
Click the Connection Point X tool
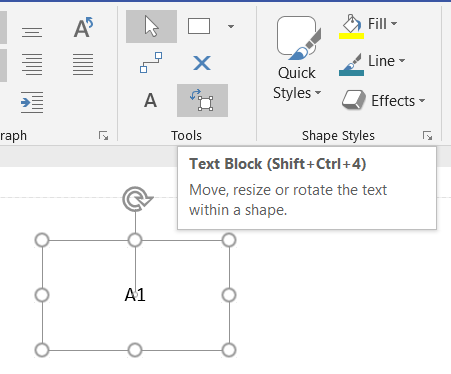(202, 63)
